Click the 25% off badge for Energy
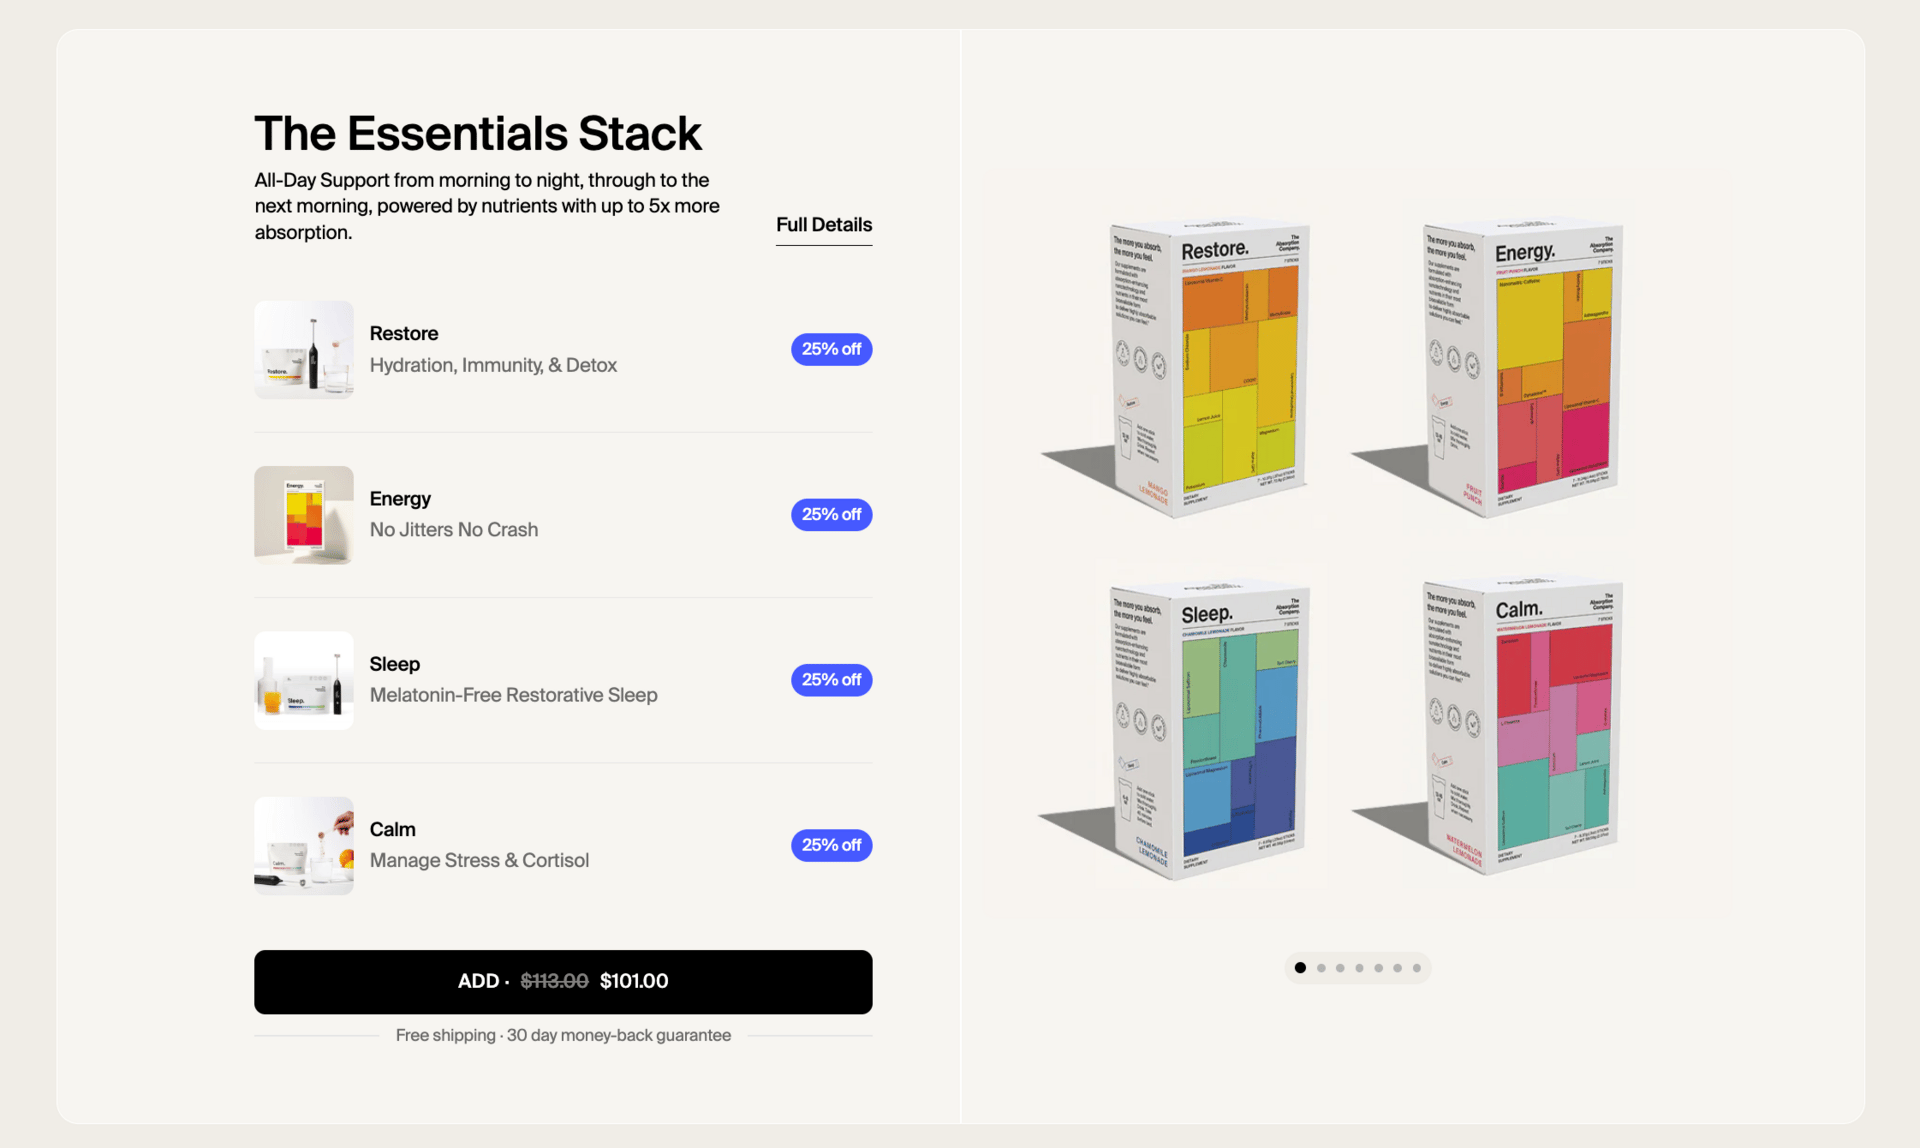 pos(831,514)
